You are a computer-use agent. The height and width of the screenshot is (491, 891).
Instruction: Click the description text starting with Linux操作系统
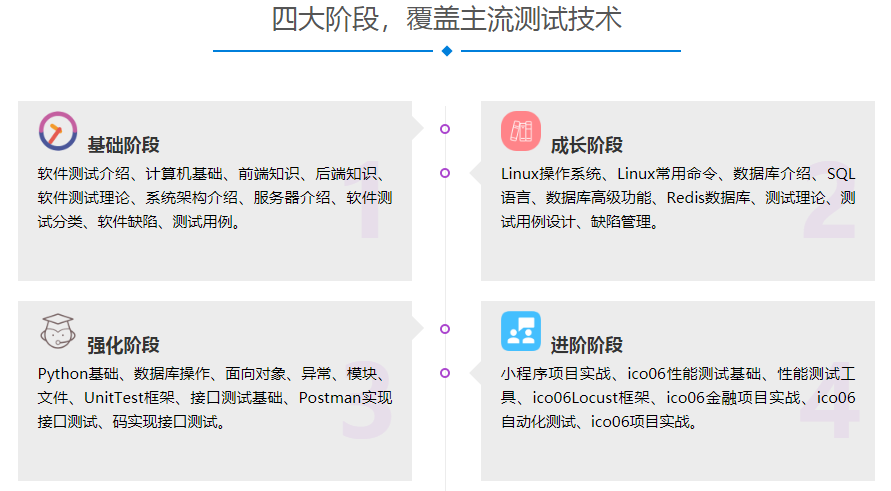coord(678,197)
